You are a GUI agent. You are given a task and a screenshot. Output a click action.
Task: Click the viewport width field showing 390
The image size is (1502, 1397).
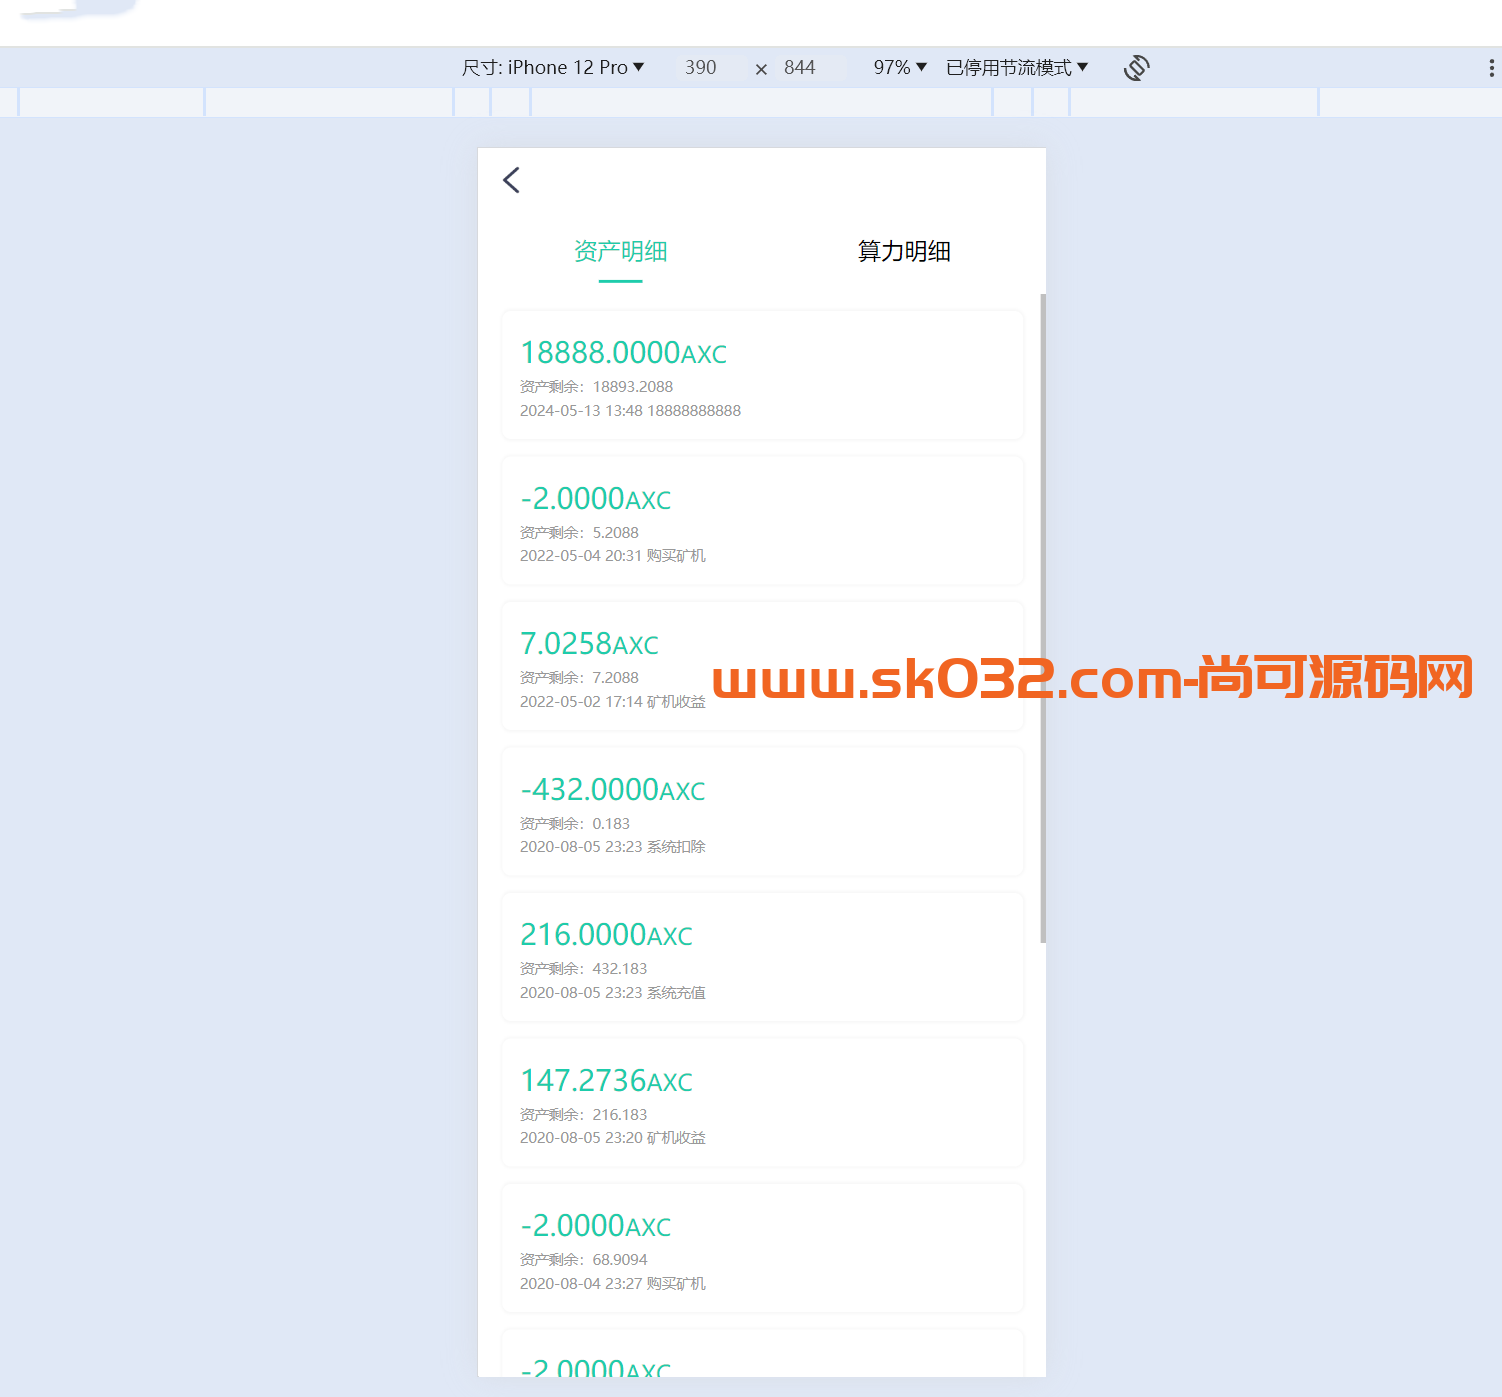[x=700, y=67]
